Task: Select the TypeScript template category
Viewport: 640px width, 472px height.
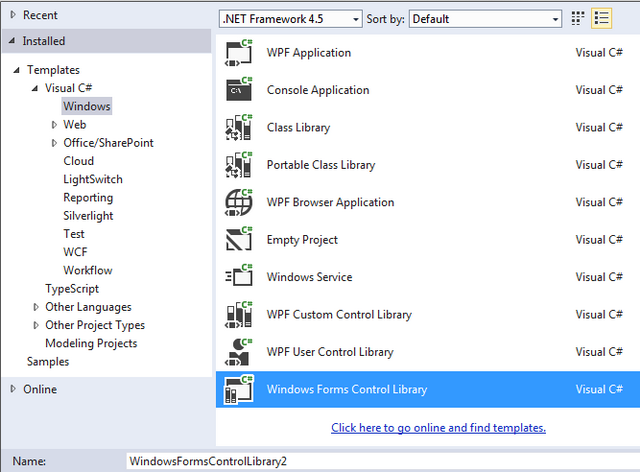Action: tap(72, 289)
